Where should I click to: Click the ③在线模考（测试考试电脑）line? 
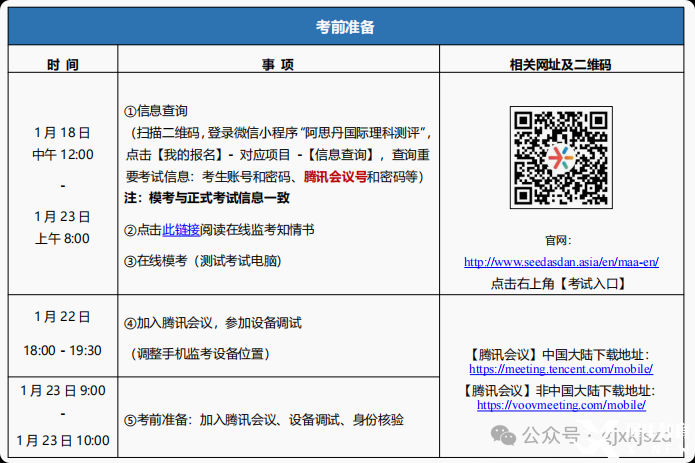tap(203, 261)
